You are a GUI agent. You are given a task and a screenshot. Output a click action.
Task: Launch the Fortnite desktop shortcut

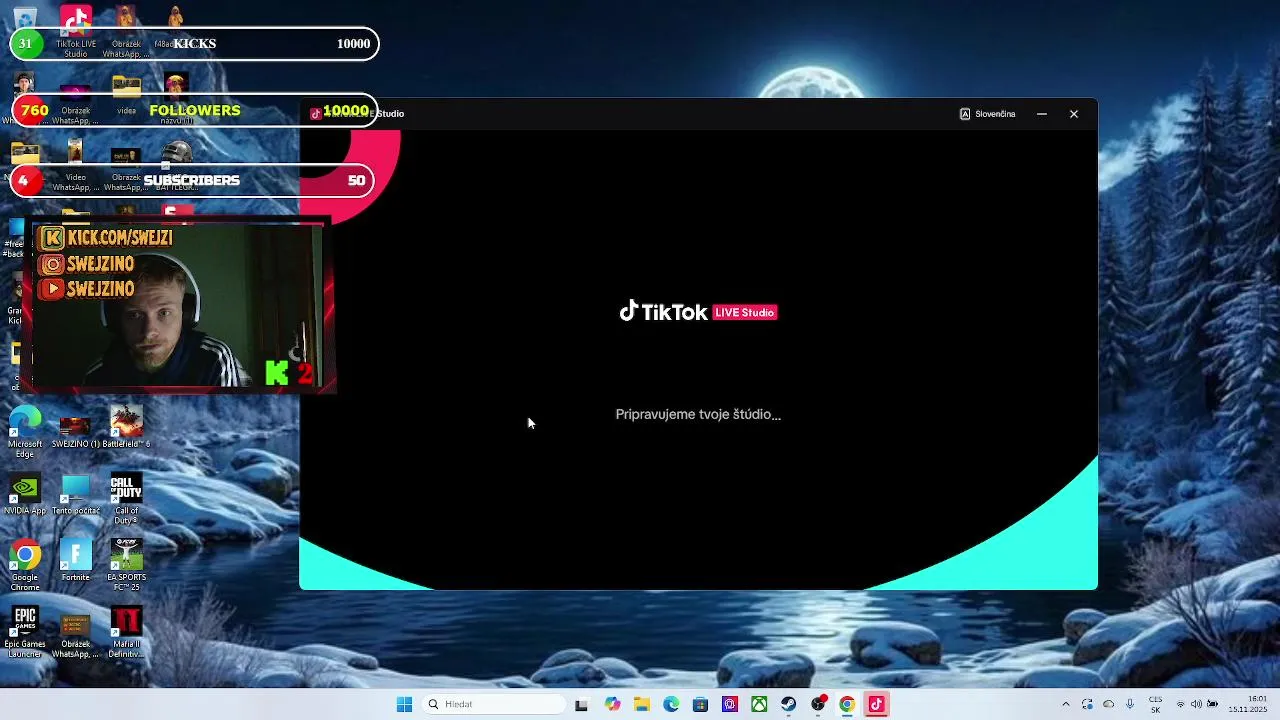[75, 560]
